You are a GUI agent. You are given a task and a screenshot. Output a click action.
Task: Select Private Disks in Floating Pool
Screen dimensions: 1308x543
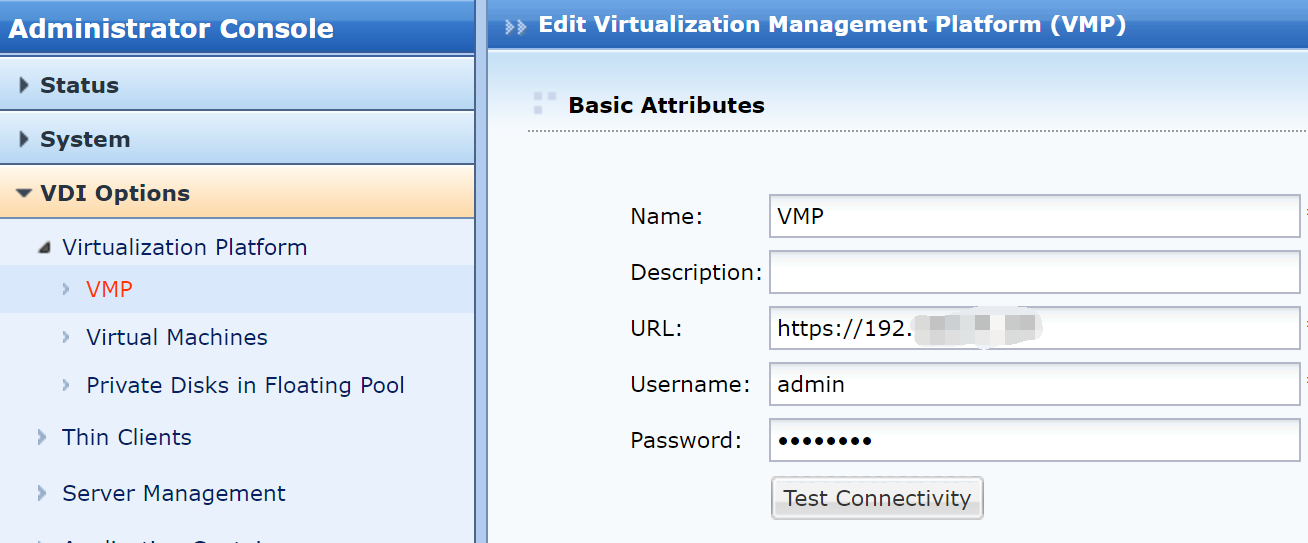[x=245, y=386]
